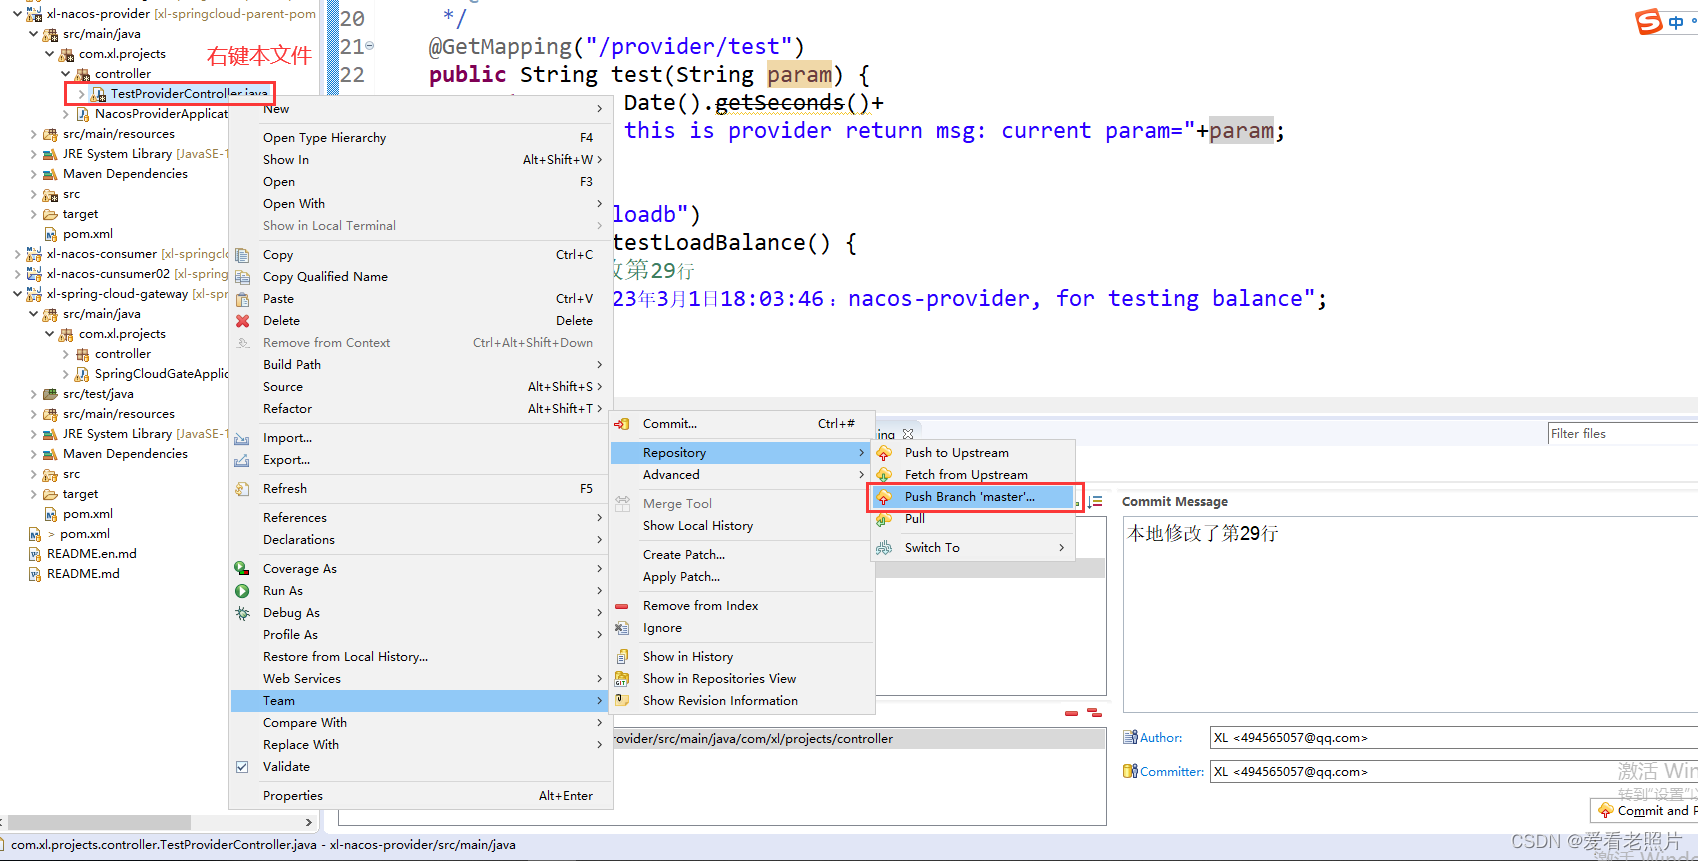Click the Refresh icon in context menu
Screen dimensions: 1698x861
click(242, 489)
